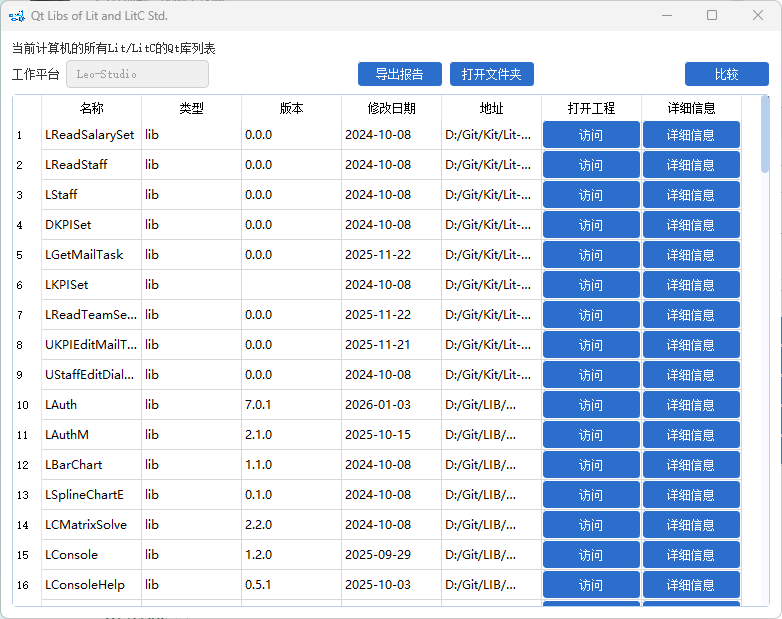This screenshot has height=619, width=782.
Task: Click 详细信息 for LConsoleHelp row
Action: coord(691,585)
